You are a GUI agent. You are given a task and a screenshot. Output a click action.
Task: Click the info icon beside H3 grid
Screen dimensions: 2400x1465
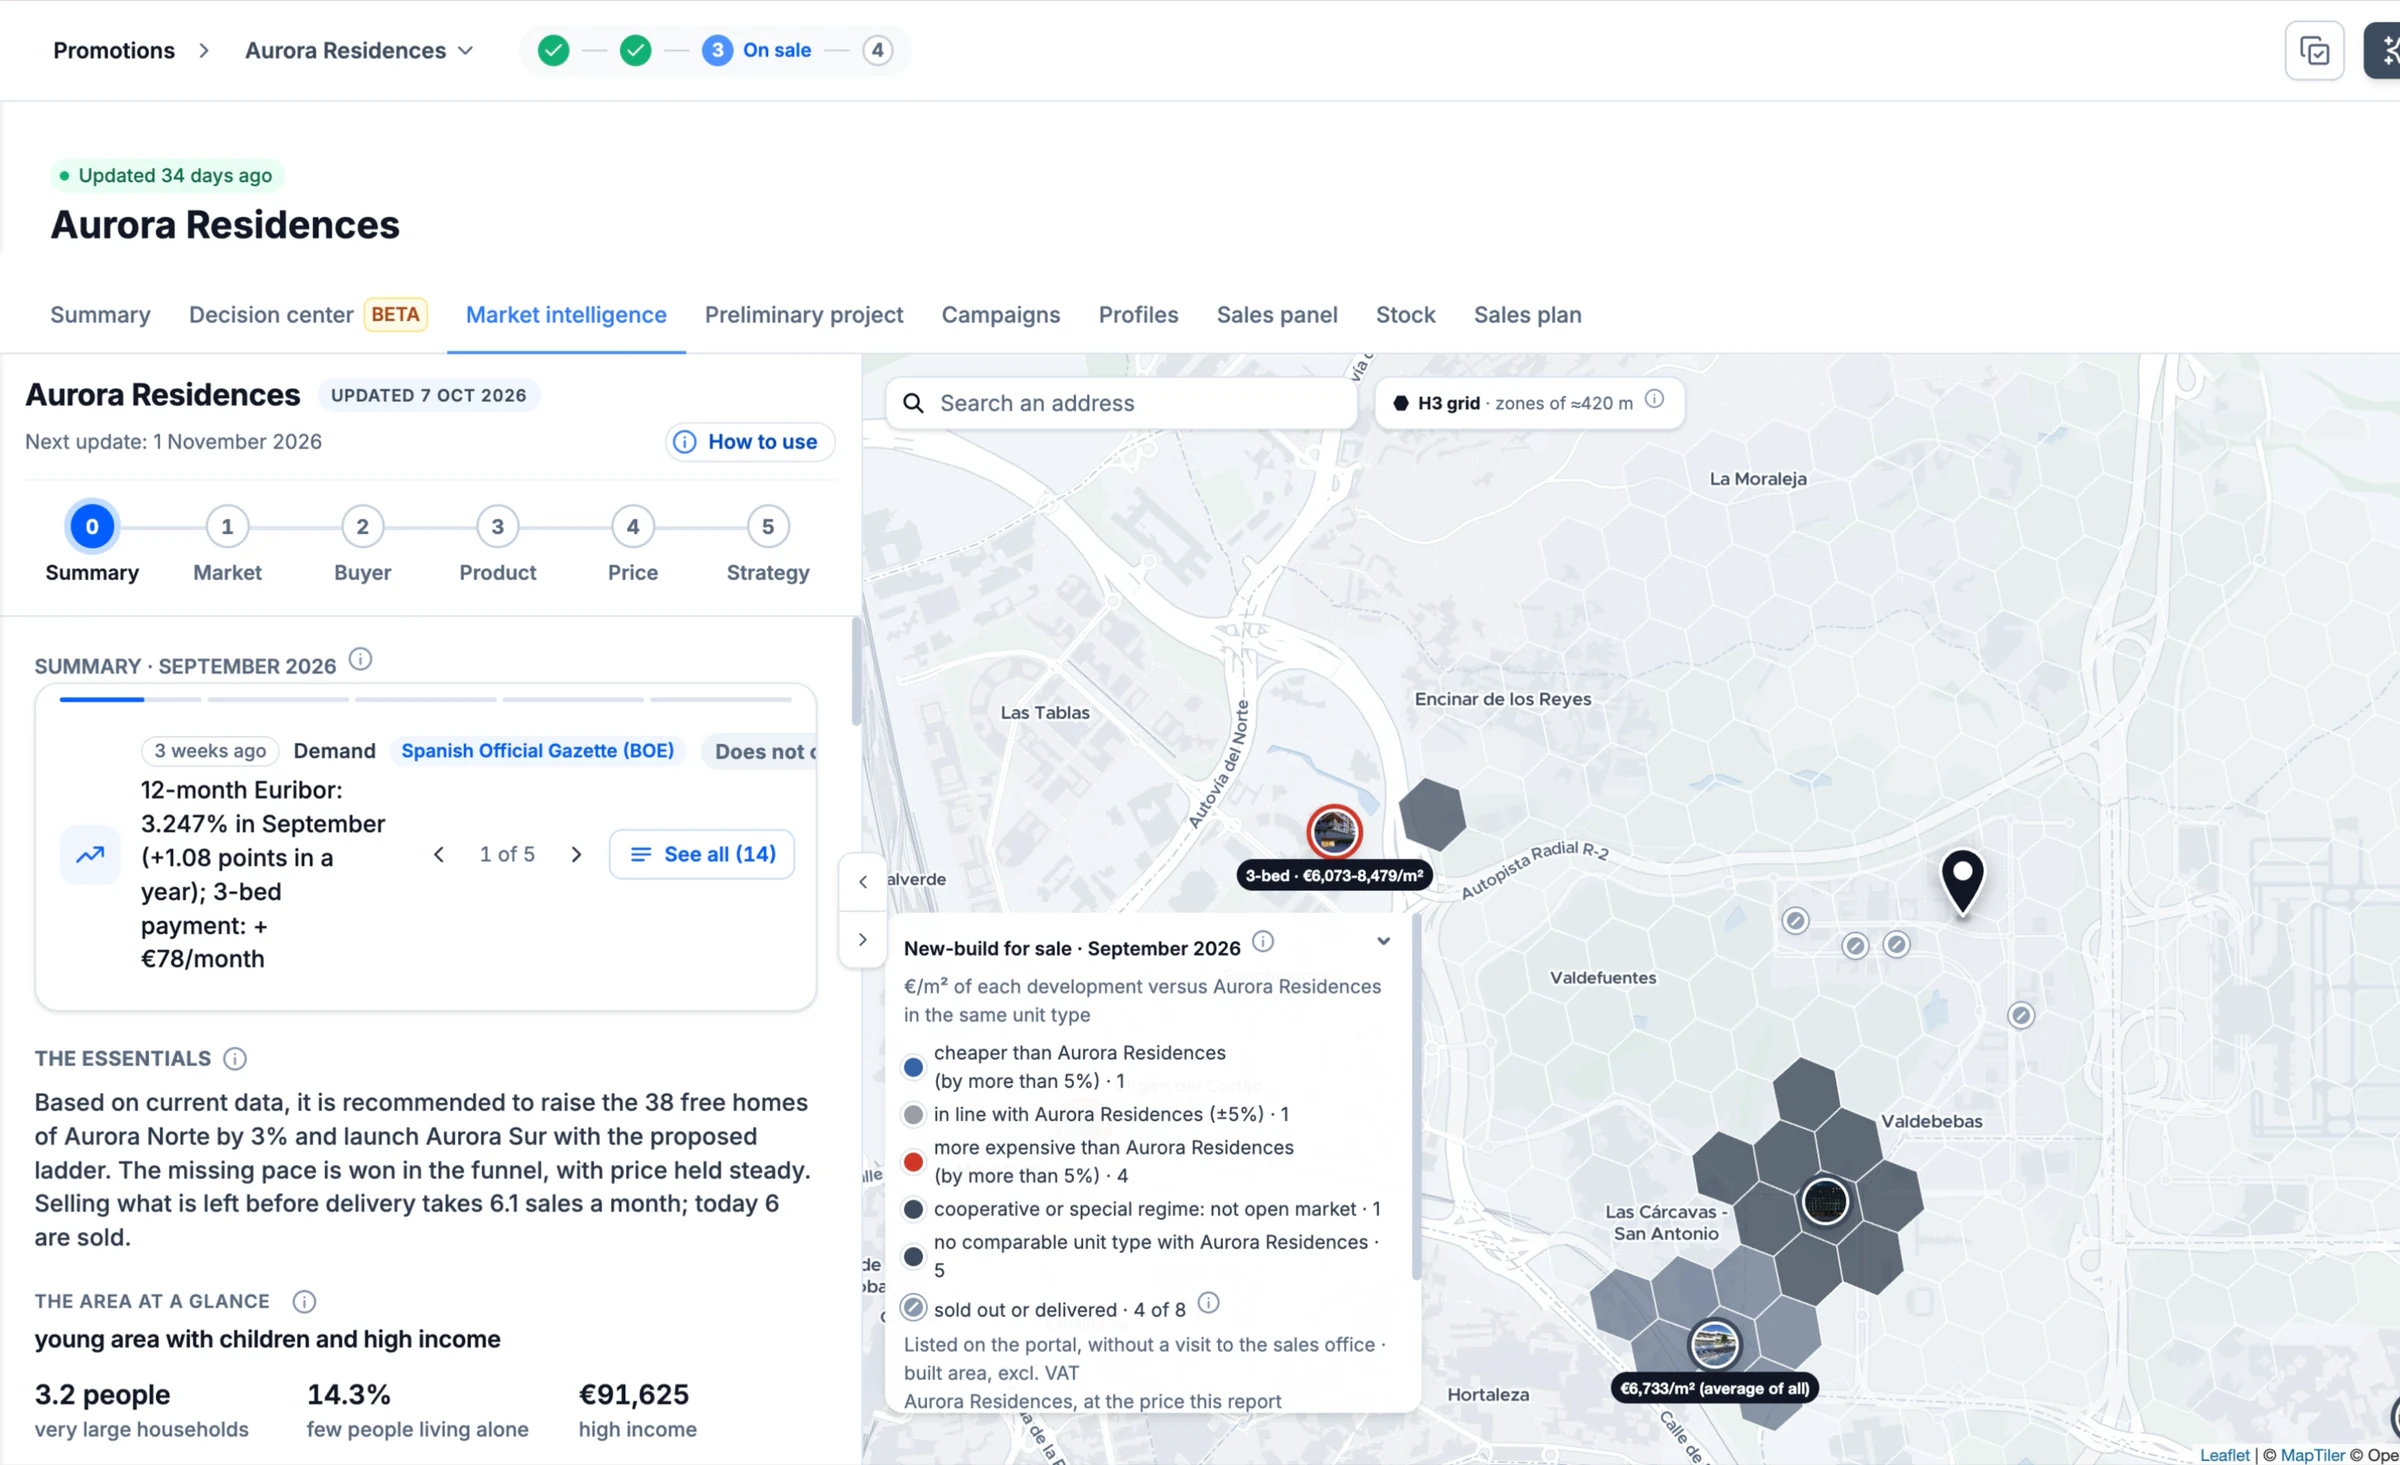point(1655,400)
